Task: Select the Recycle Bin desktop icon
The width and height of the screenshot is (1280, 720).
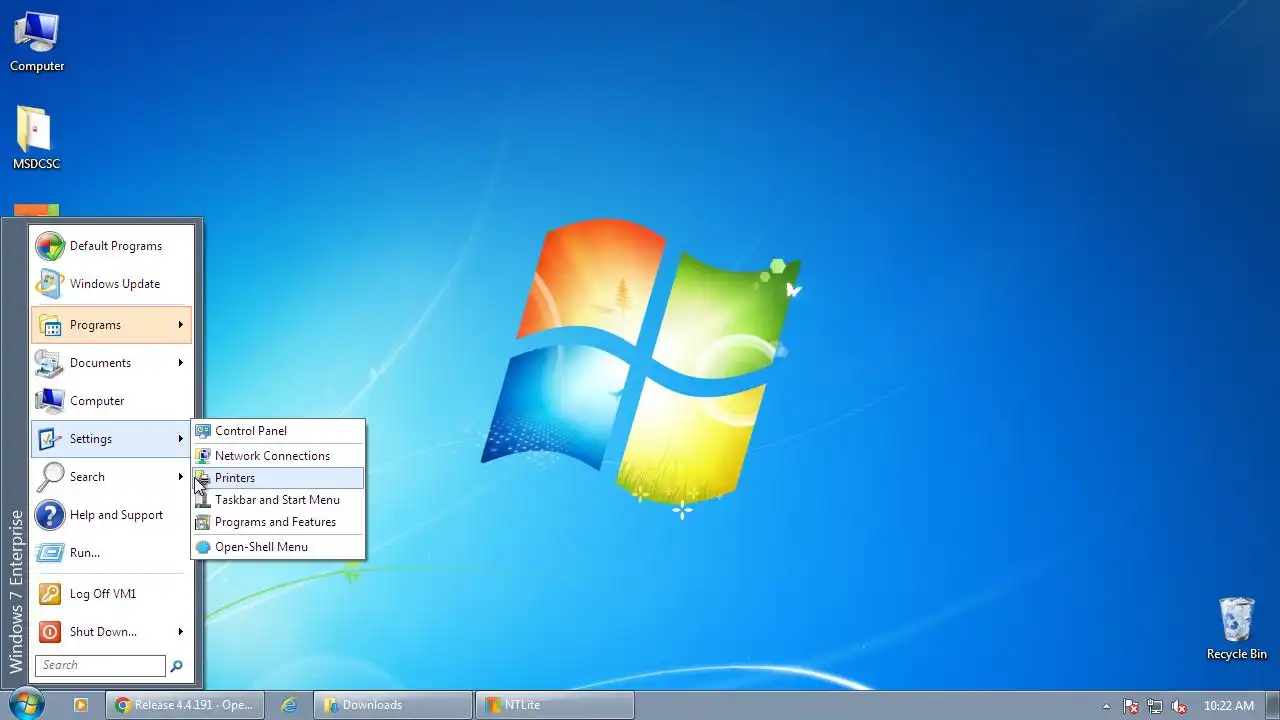Action: tap(1237, 629)
